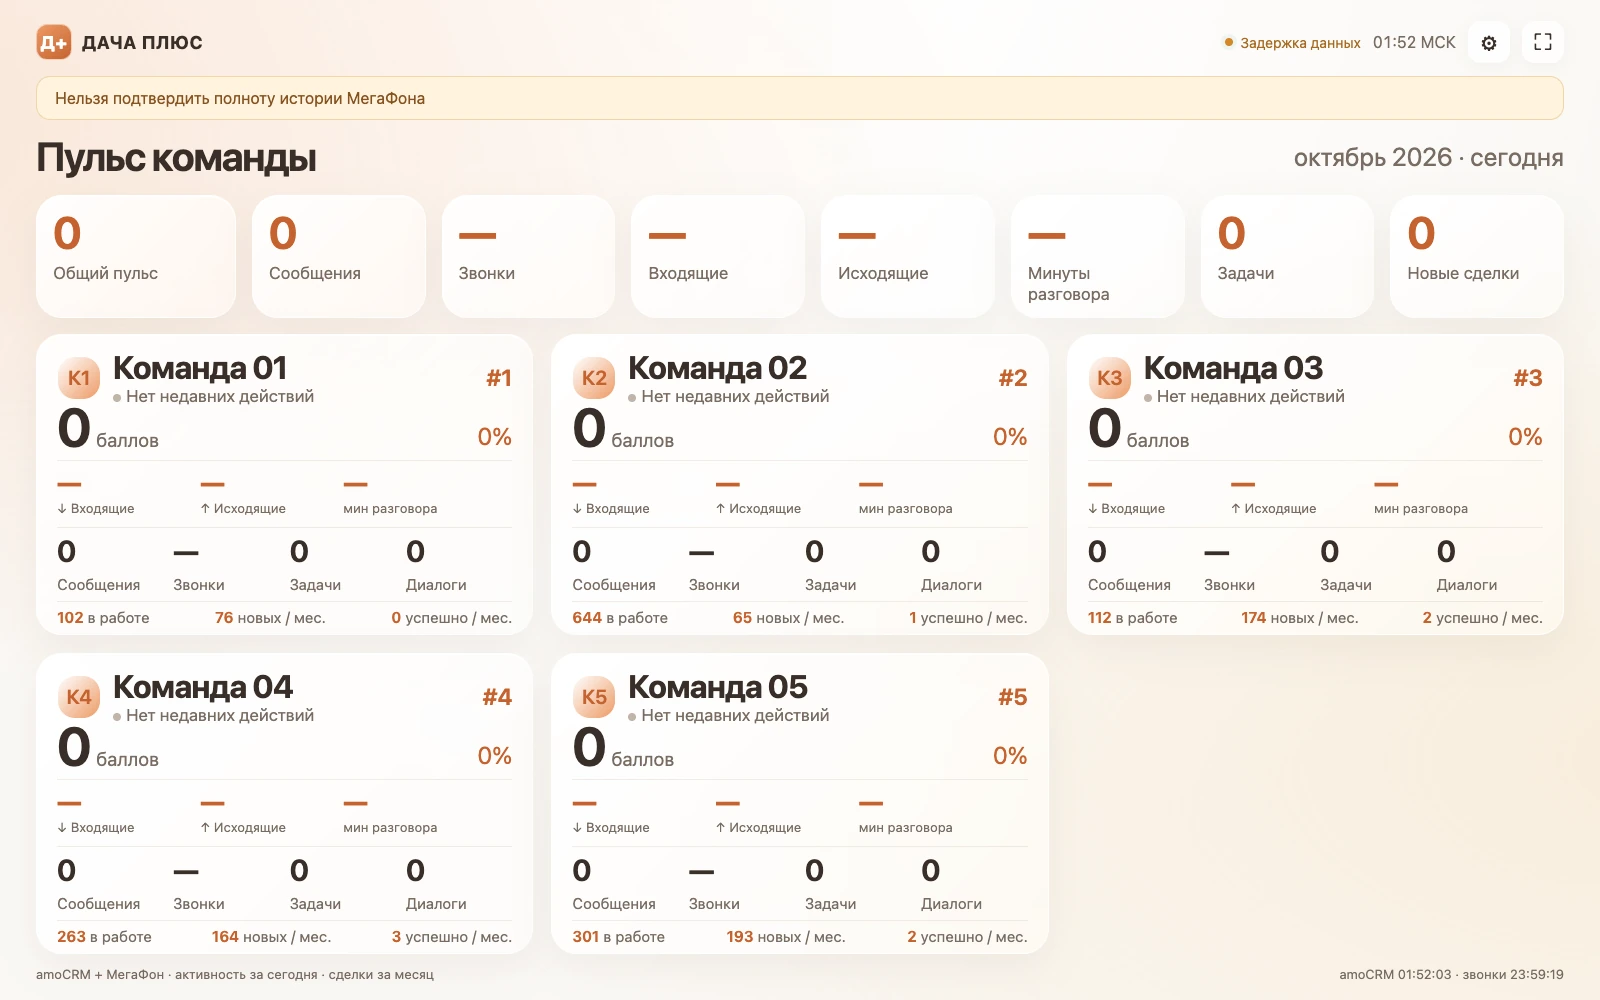Click the #3 rank label
The width and height of the screenshot is (1600, 1000).
click(x=1528, y=378)
